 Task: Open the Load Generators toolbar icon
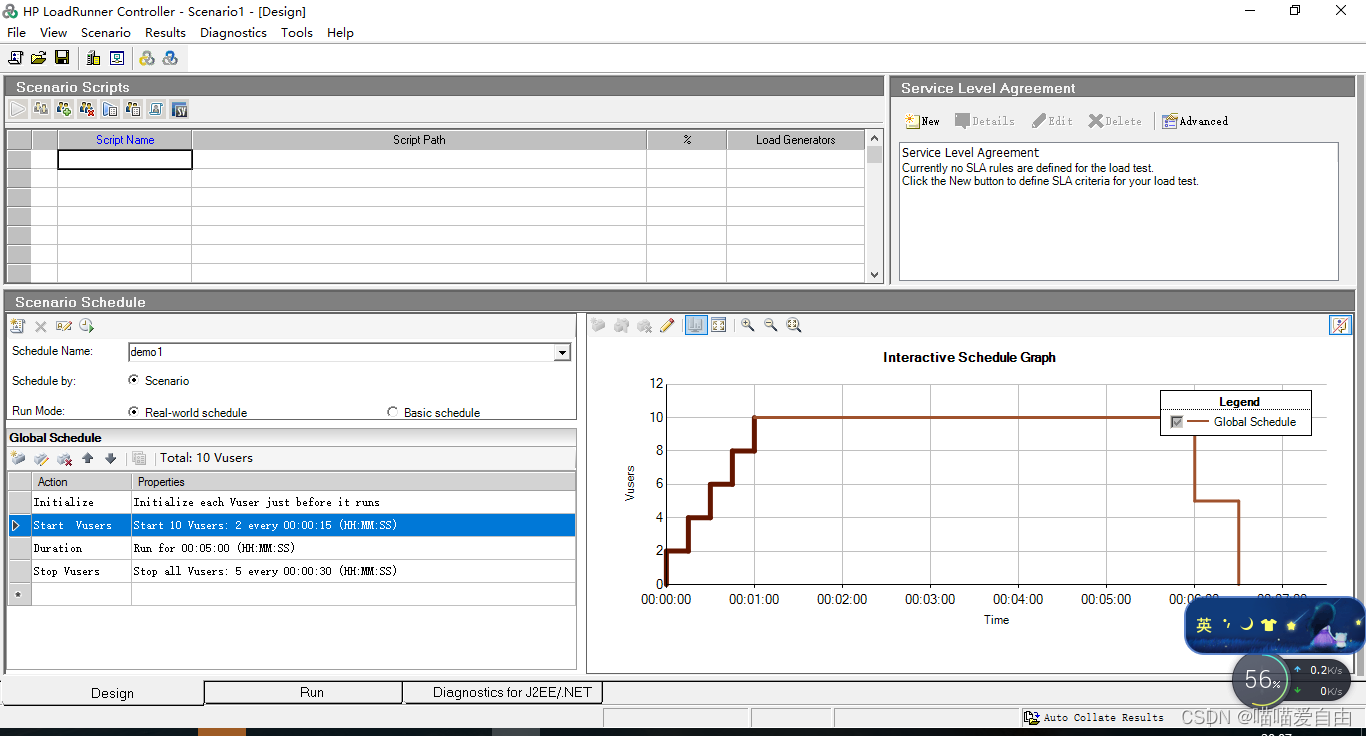tap(93, 58)
